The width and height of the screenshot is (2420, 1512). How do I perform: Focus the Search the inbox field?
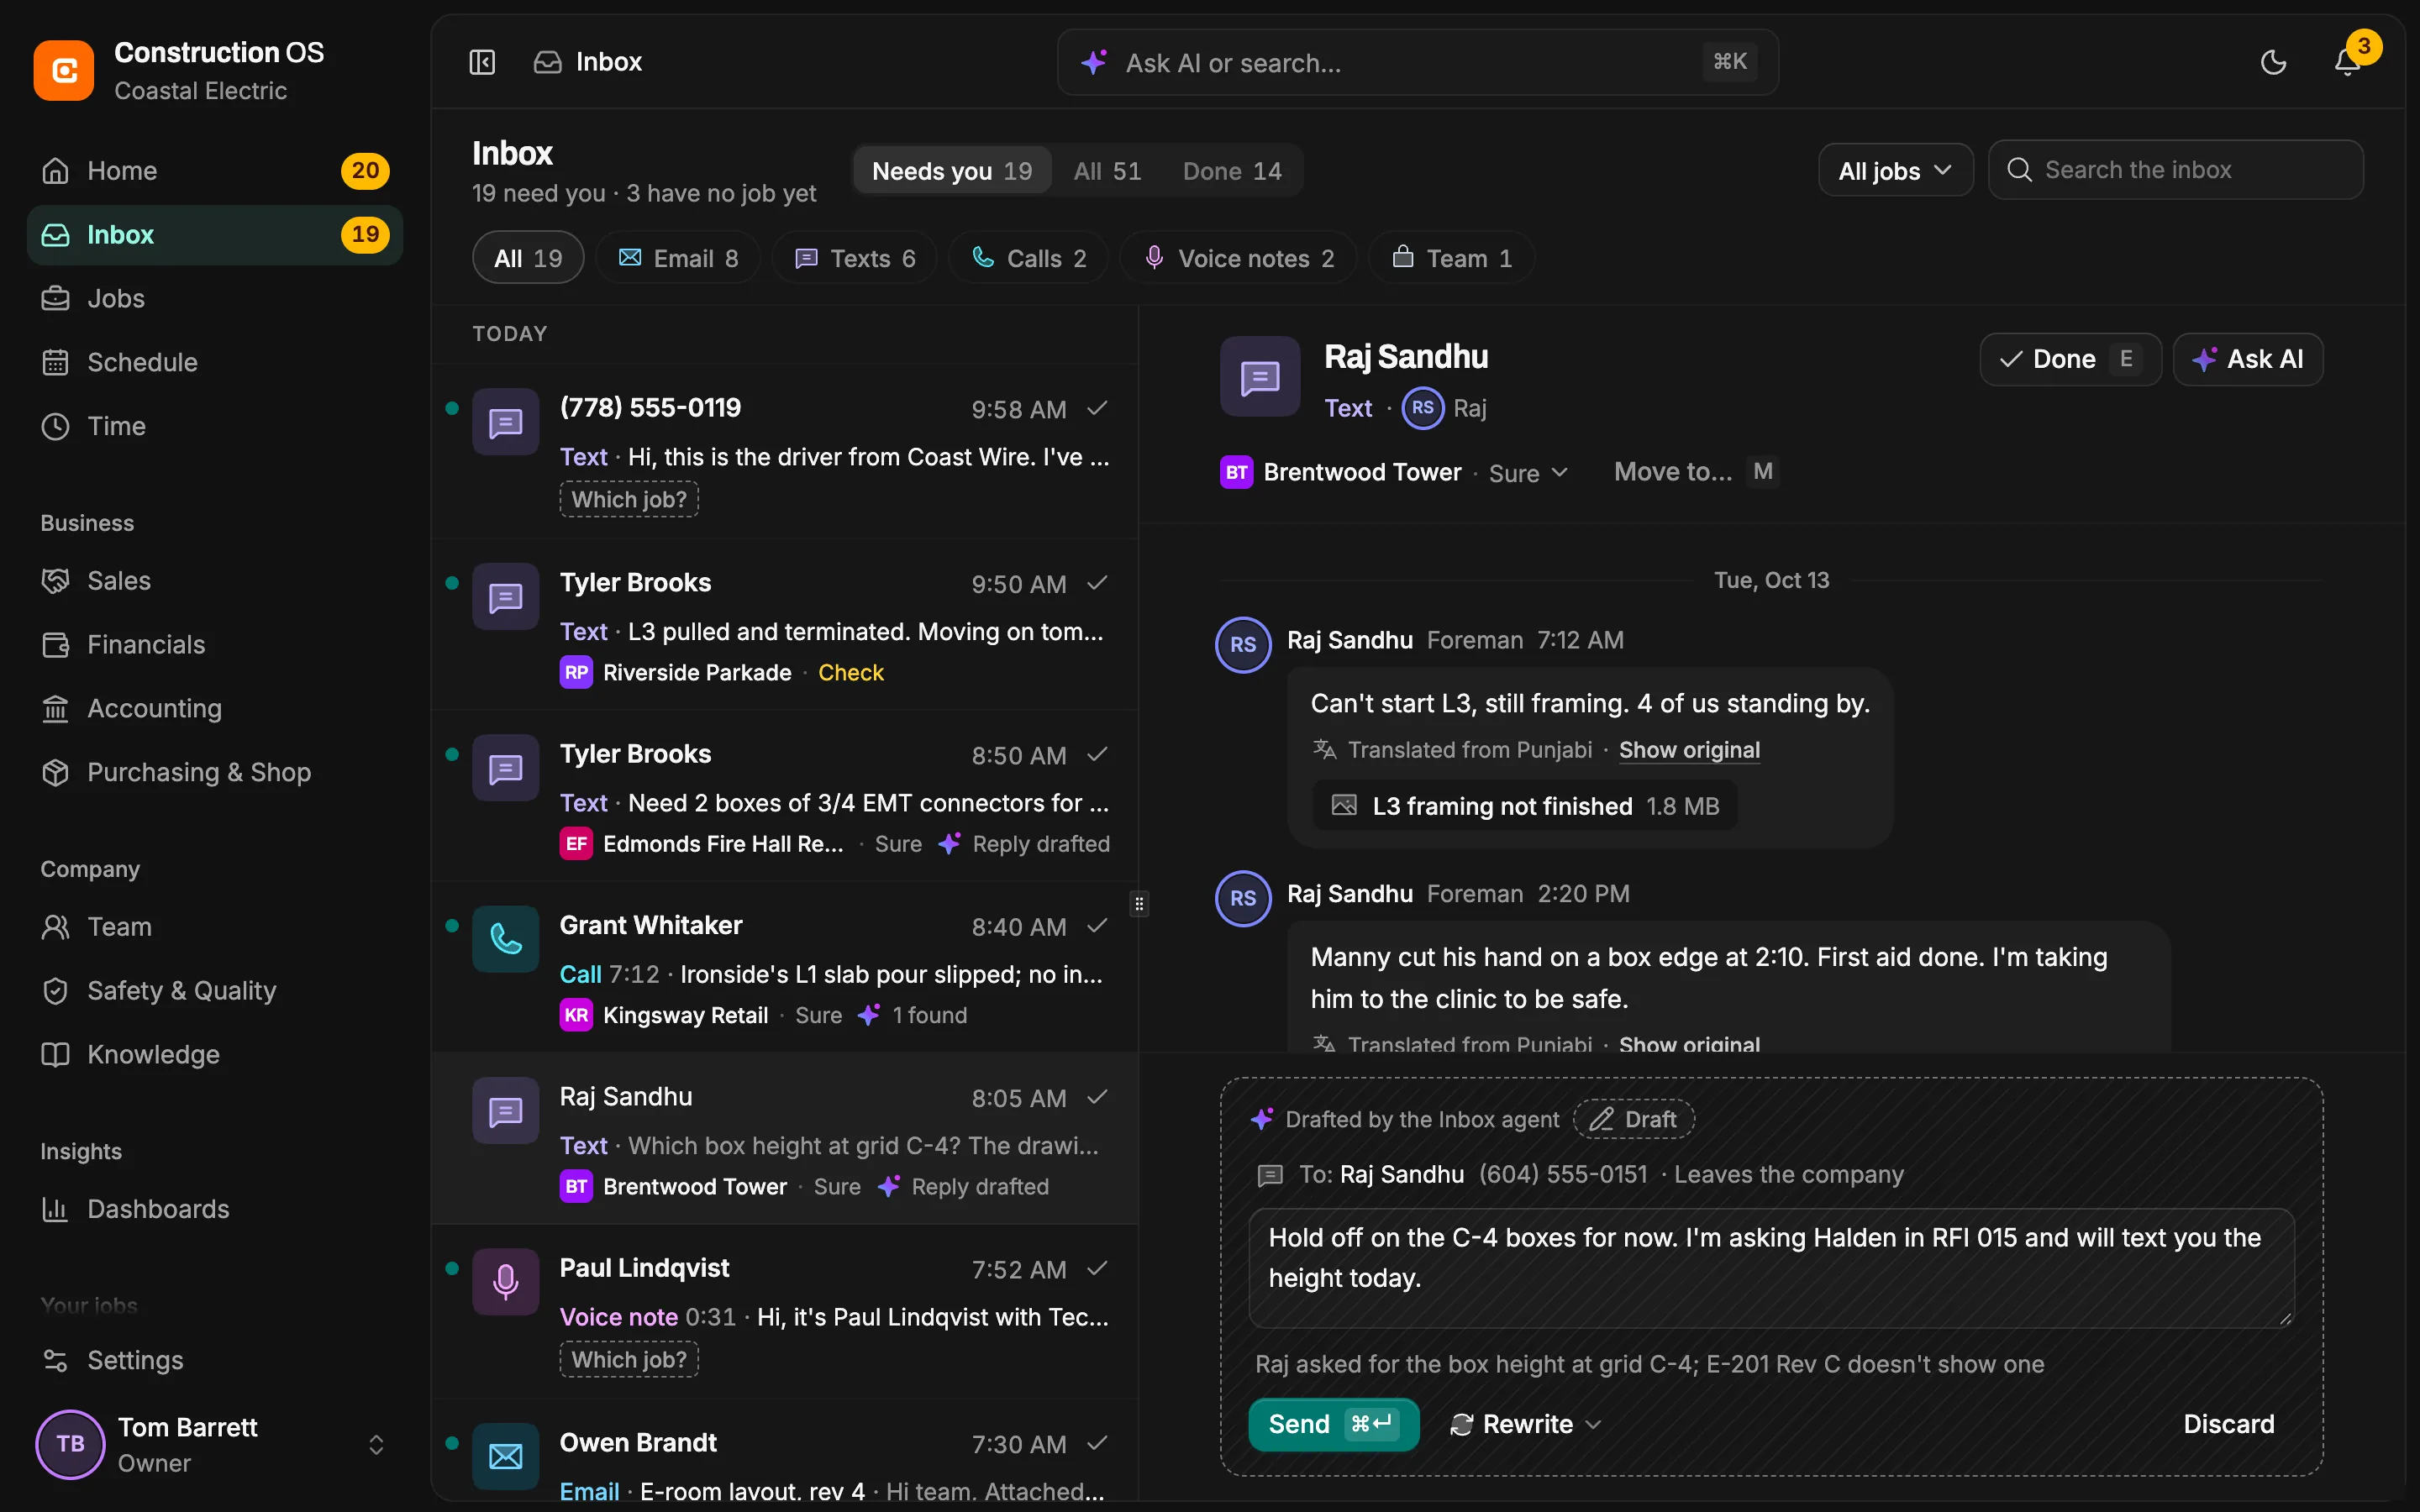coord(2176,170)
